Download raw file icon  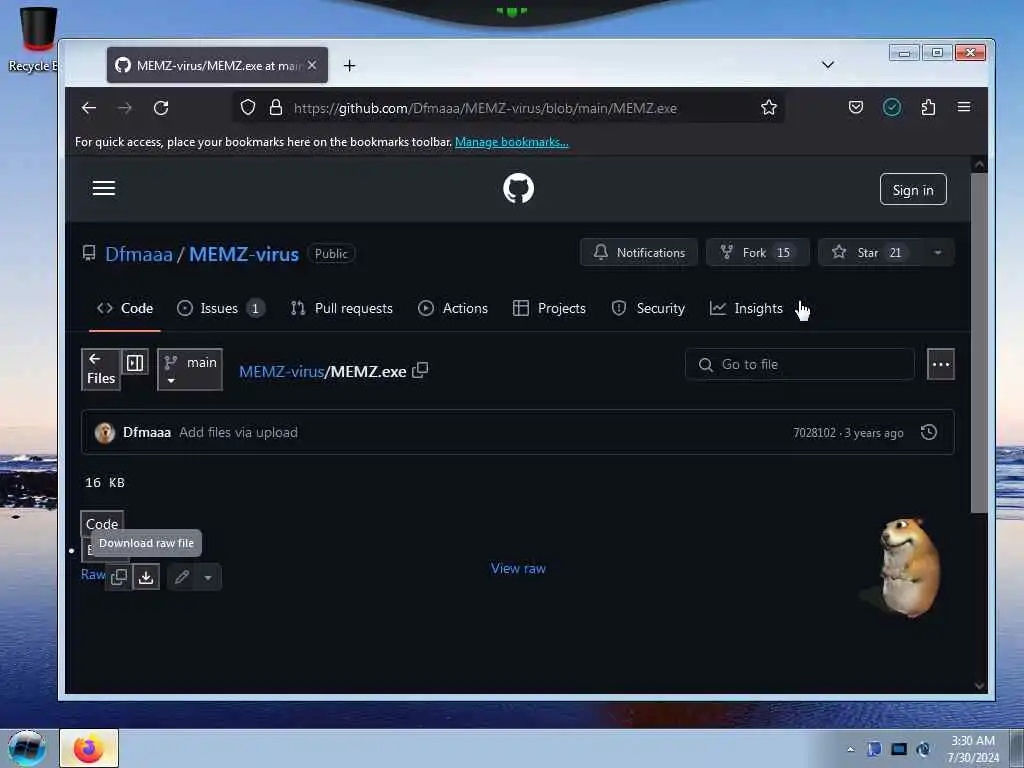(146, 577)
